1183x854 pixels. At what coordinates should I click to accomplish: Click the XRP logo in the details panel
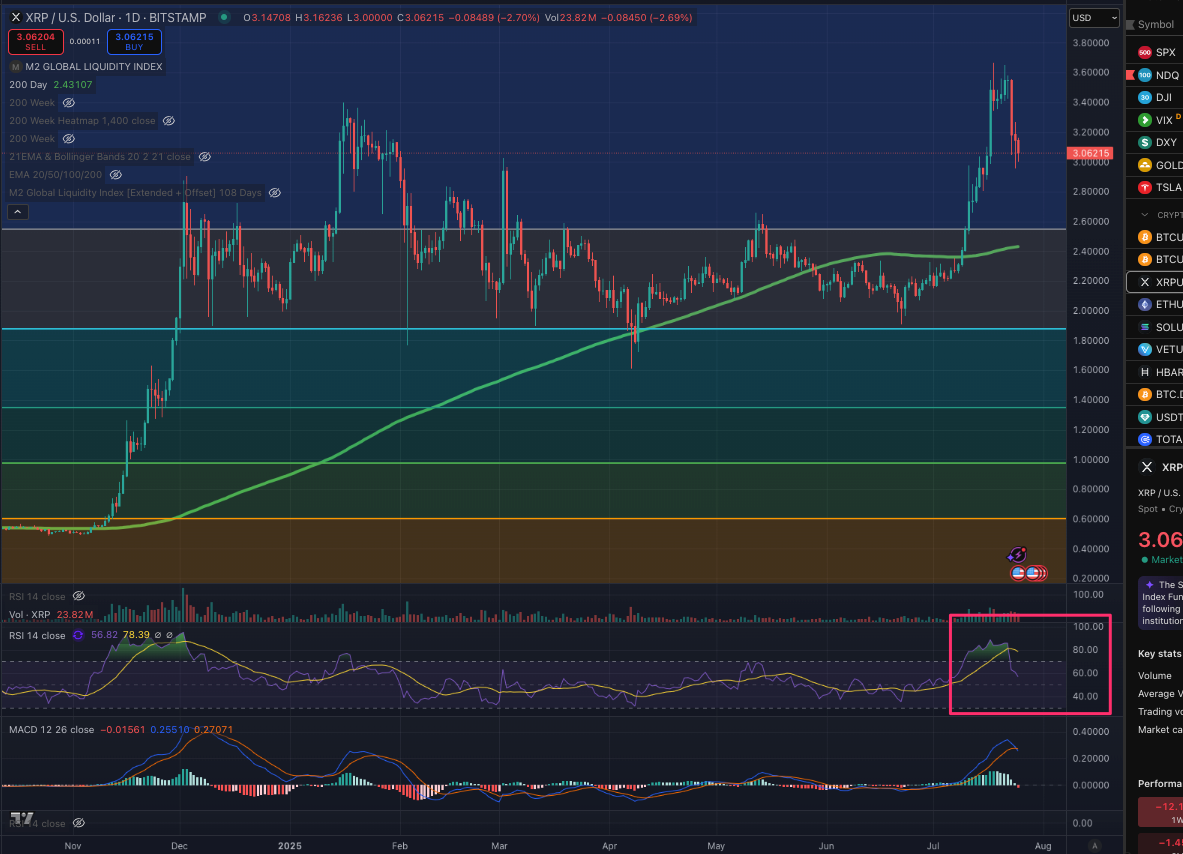coord(1147,467)
